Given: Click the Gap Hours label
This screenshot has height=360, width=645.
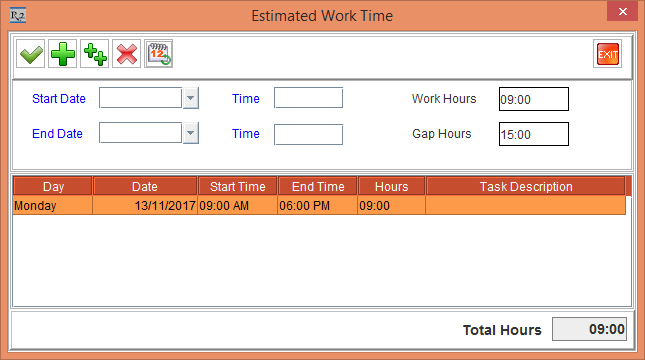Looking at the screenshot, I should pyautogui.click(x=442, y=134).
